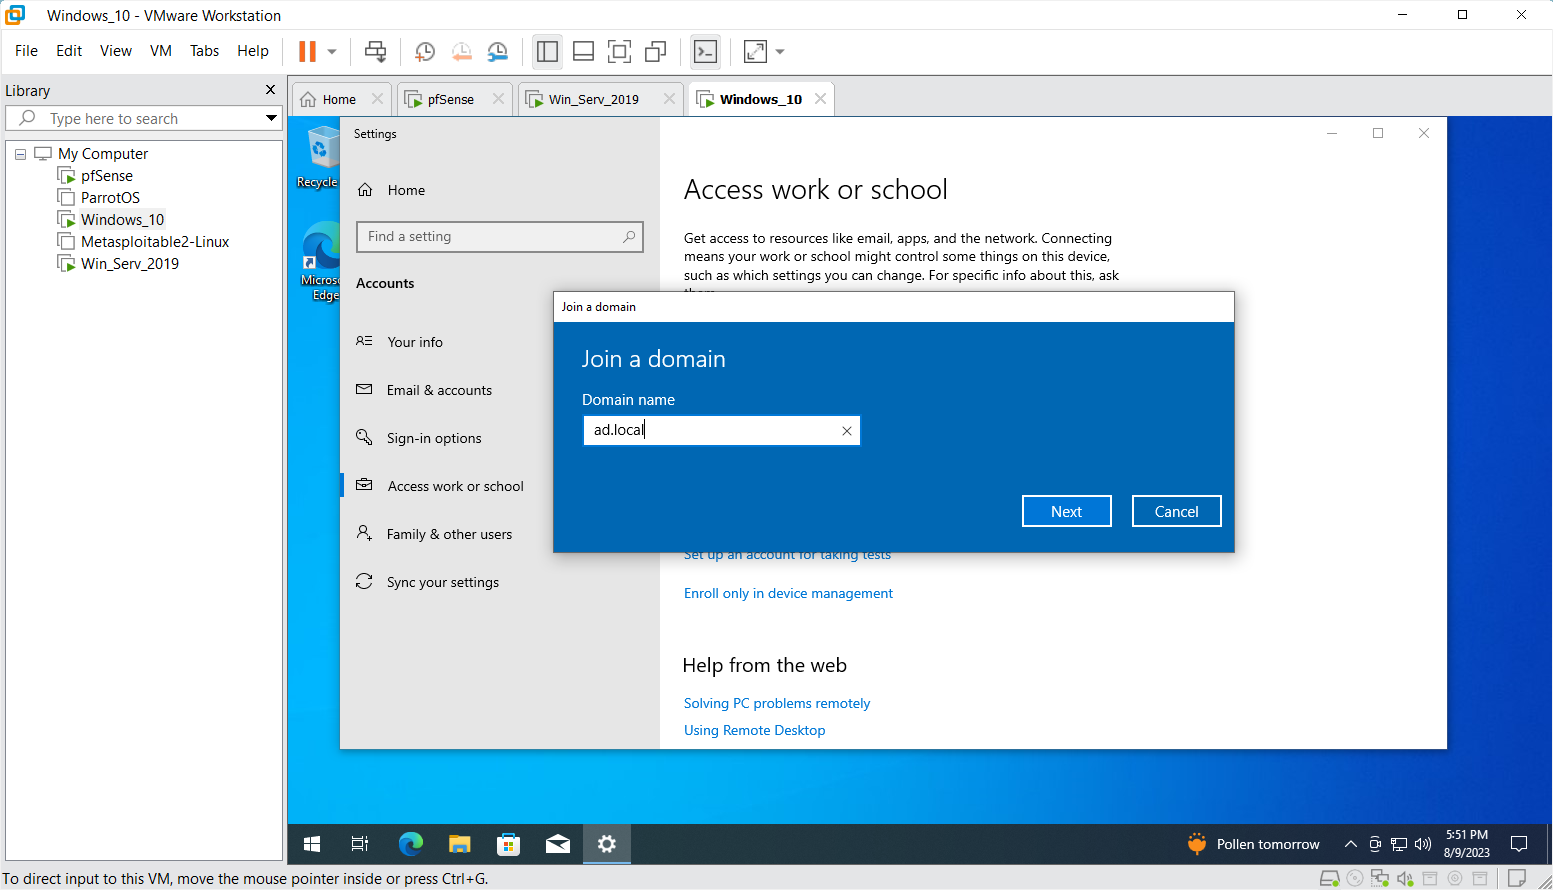The image size is (1553, 890).
Task: Open the View menu in VMware
Action: click(116, 51)
